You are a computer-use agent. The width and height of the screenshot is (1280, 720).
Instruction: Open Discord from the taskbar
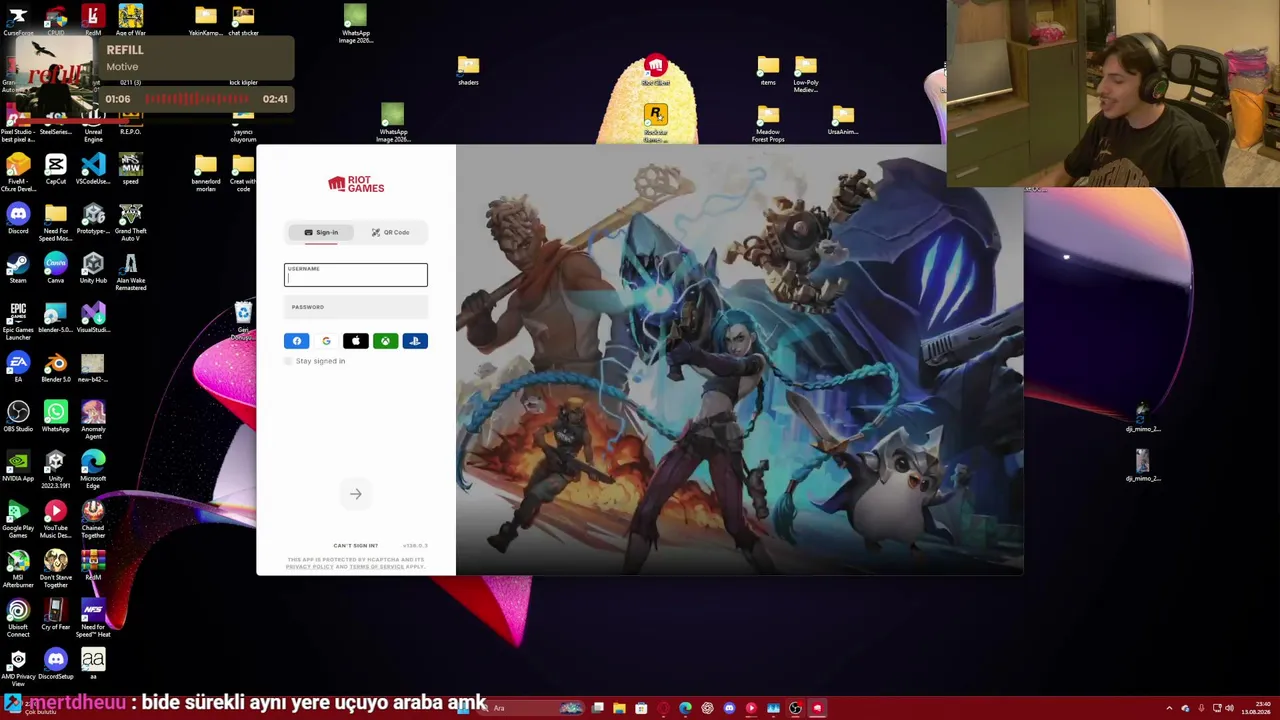729,708
